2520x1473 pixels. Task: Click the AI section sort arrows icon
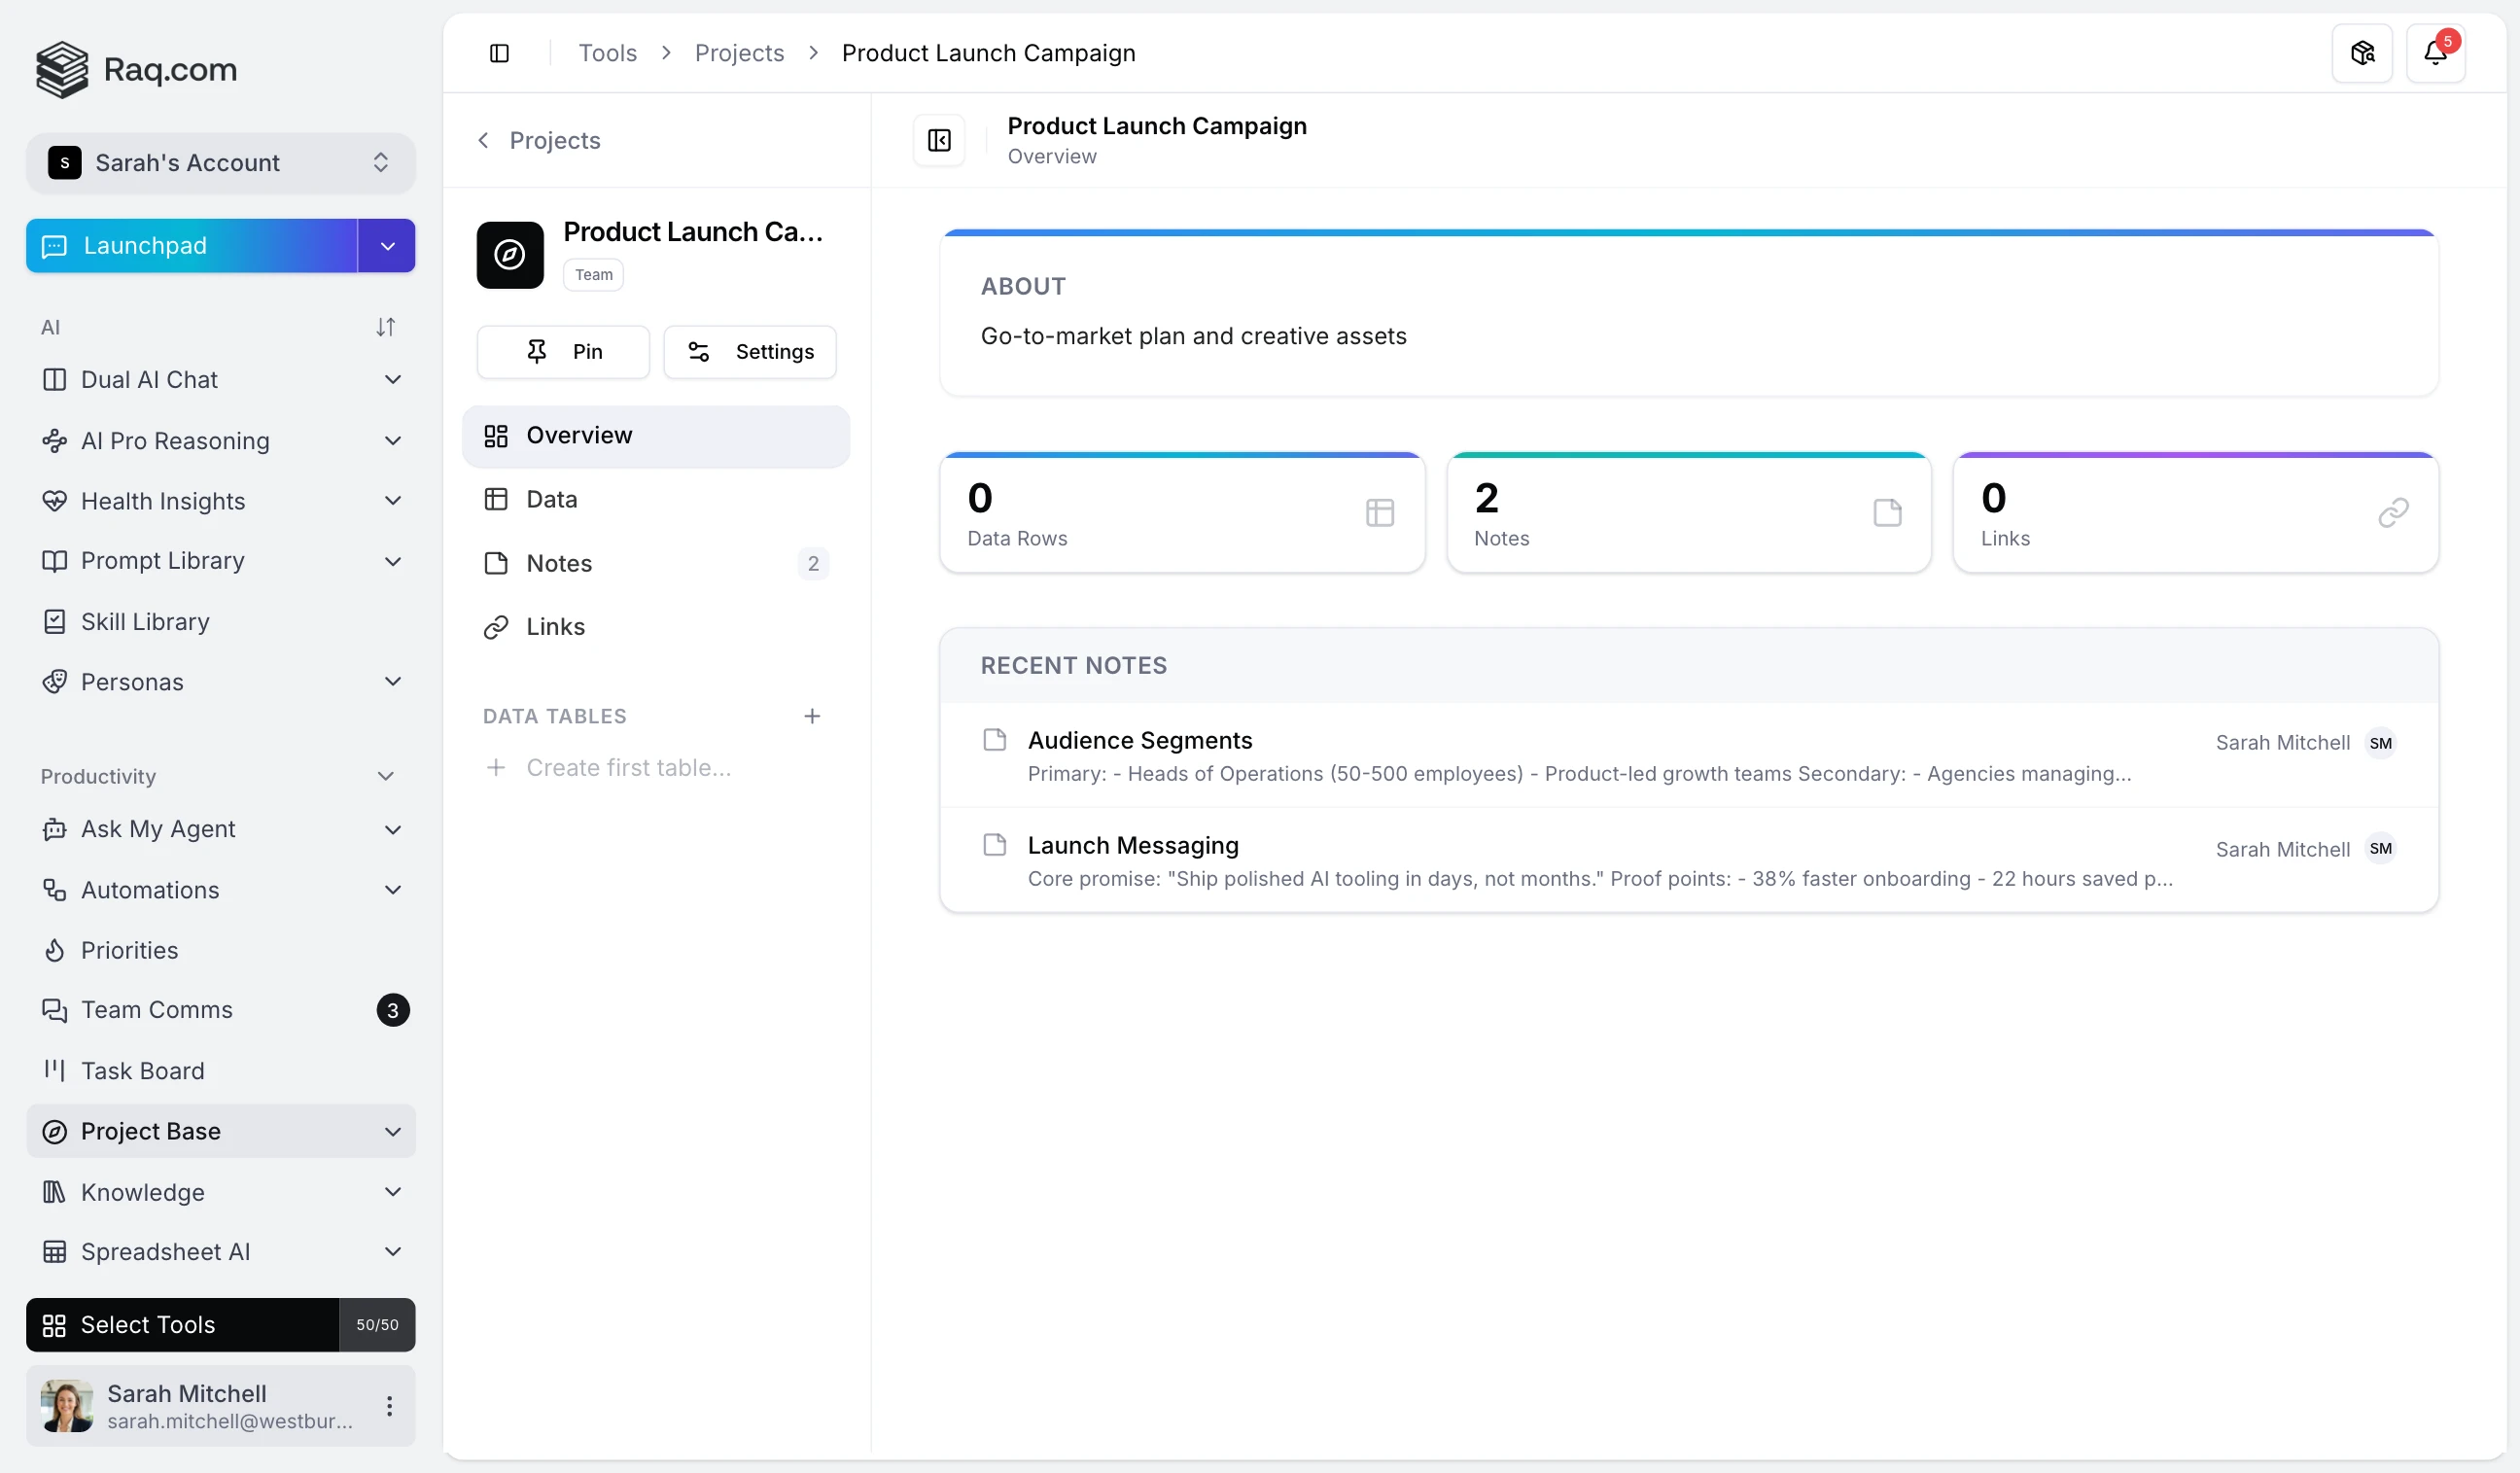[x=385, y=327]
